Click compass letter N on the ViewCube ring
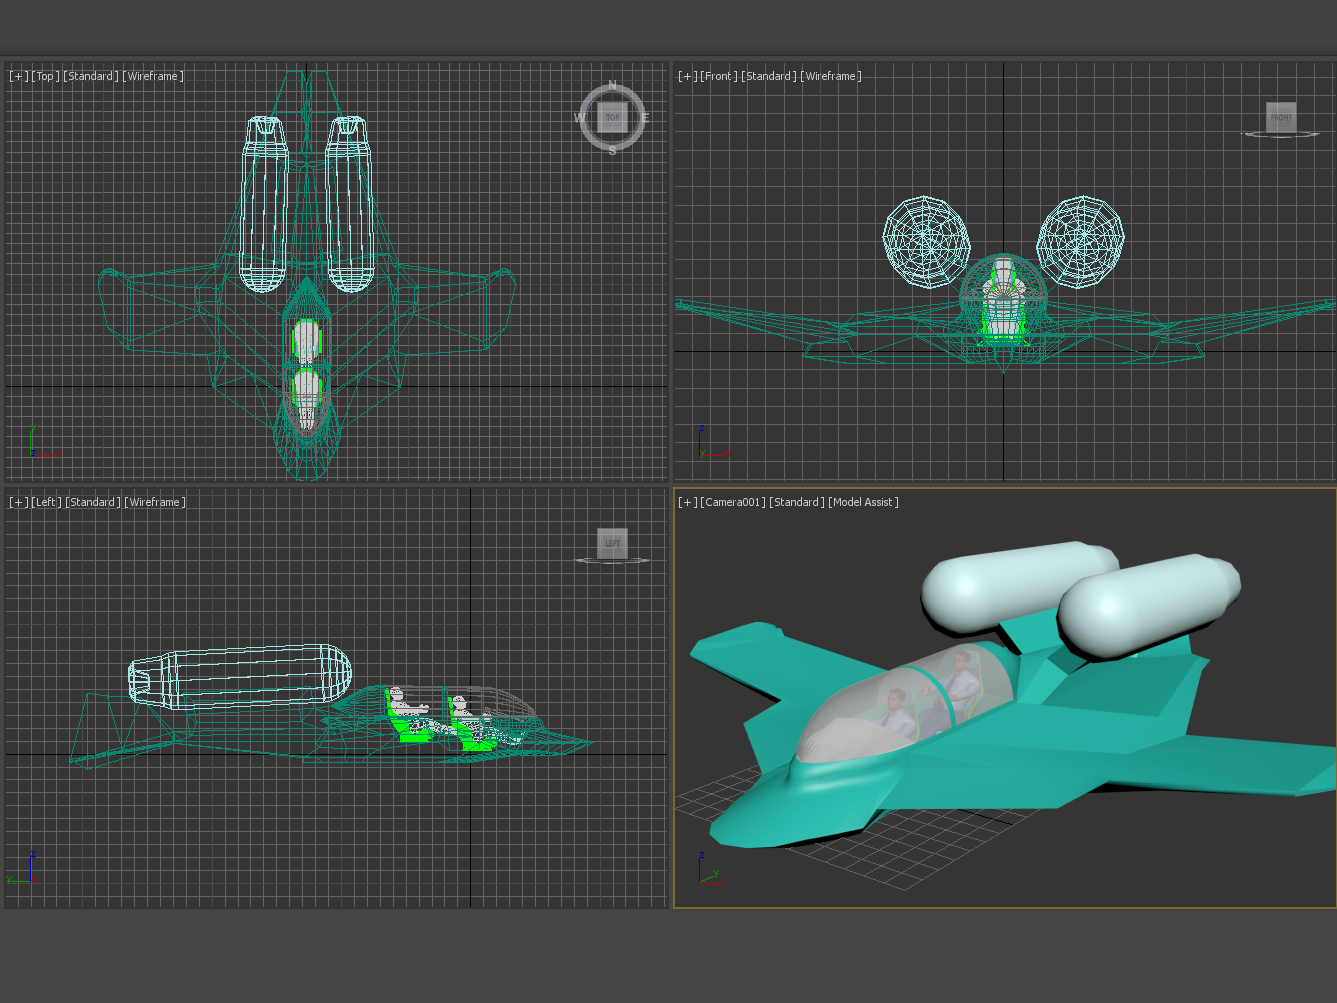 [x=612, y=86]
